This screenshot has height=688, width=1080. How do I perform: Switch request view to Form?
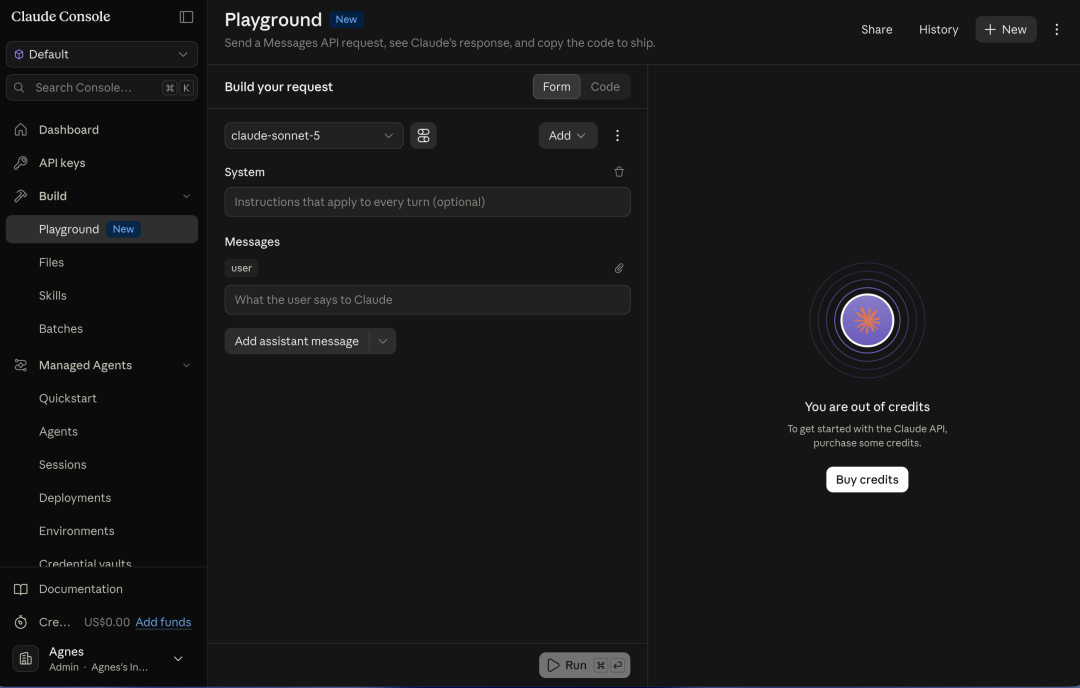[557, 87]
